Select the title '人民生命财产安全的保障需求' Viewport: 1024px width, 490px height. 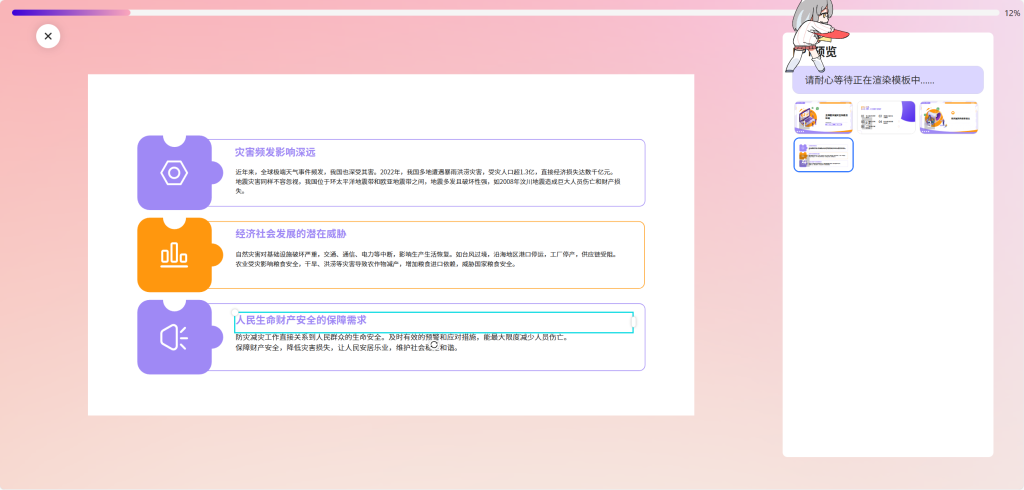pos(301,320)
